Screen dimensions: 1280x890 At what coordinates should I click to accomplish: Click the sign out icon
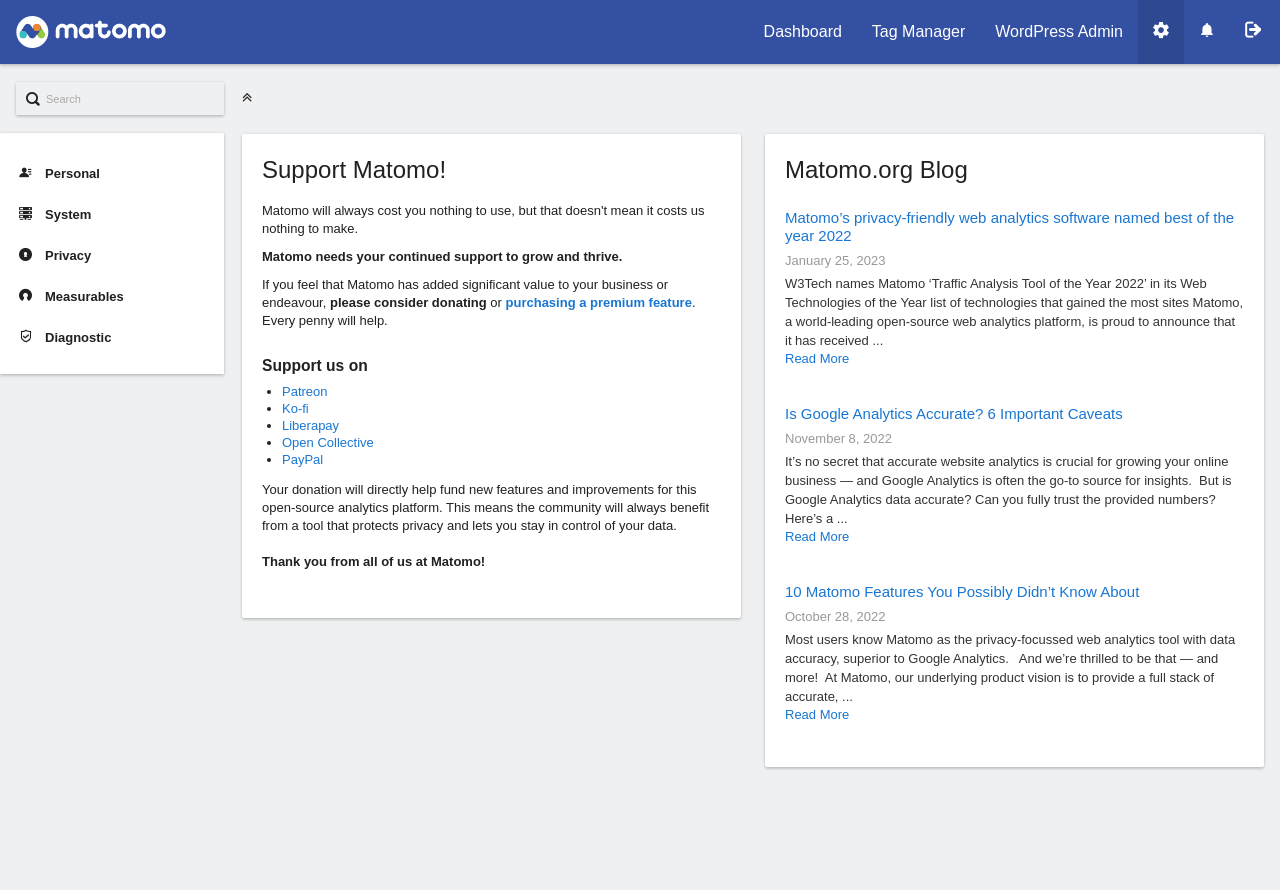point(1253,31)
